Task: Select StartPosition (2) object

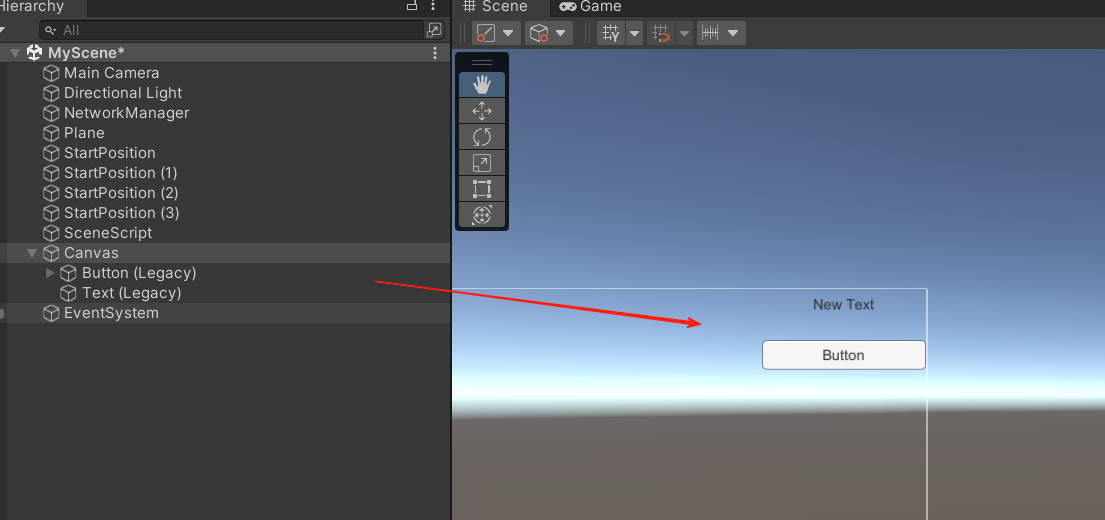Action: [121, 193]
